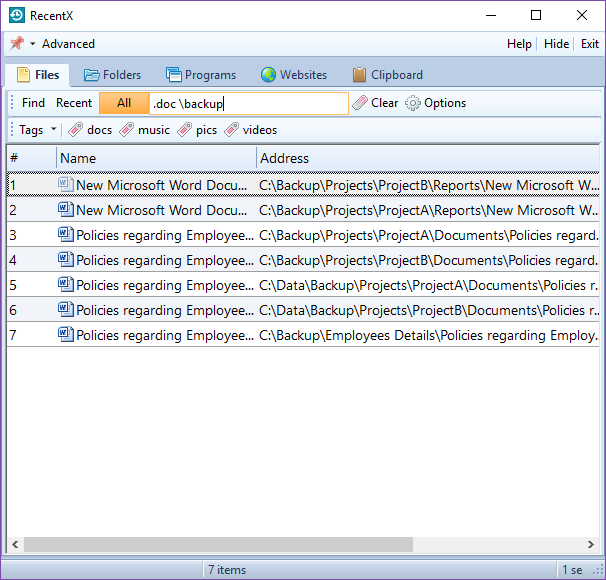The image size is (606, 580).
Task: Select the All filter mode
Action: [124, 103]
